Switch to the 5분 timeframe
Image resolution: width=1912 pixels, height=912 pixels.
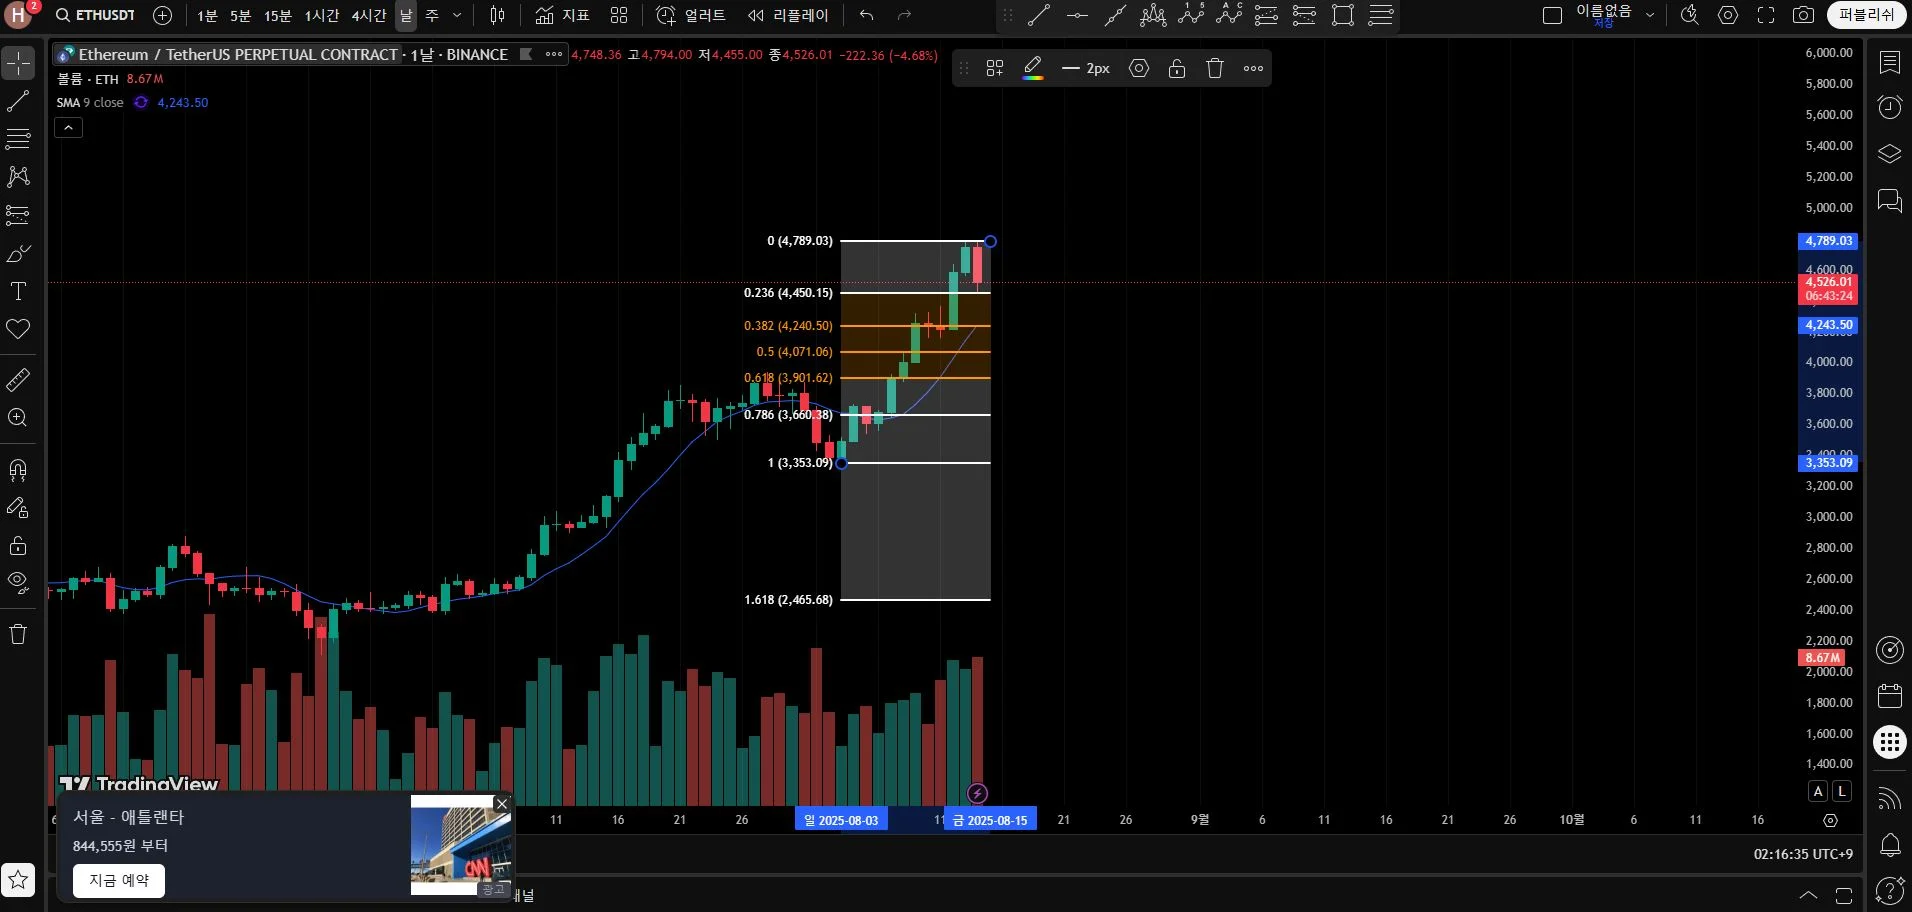point(241,15)
